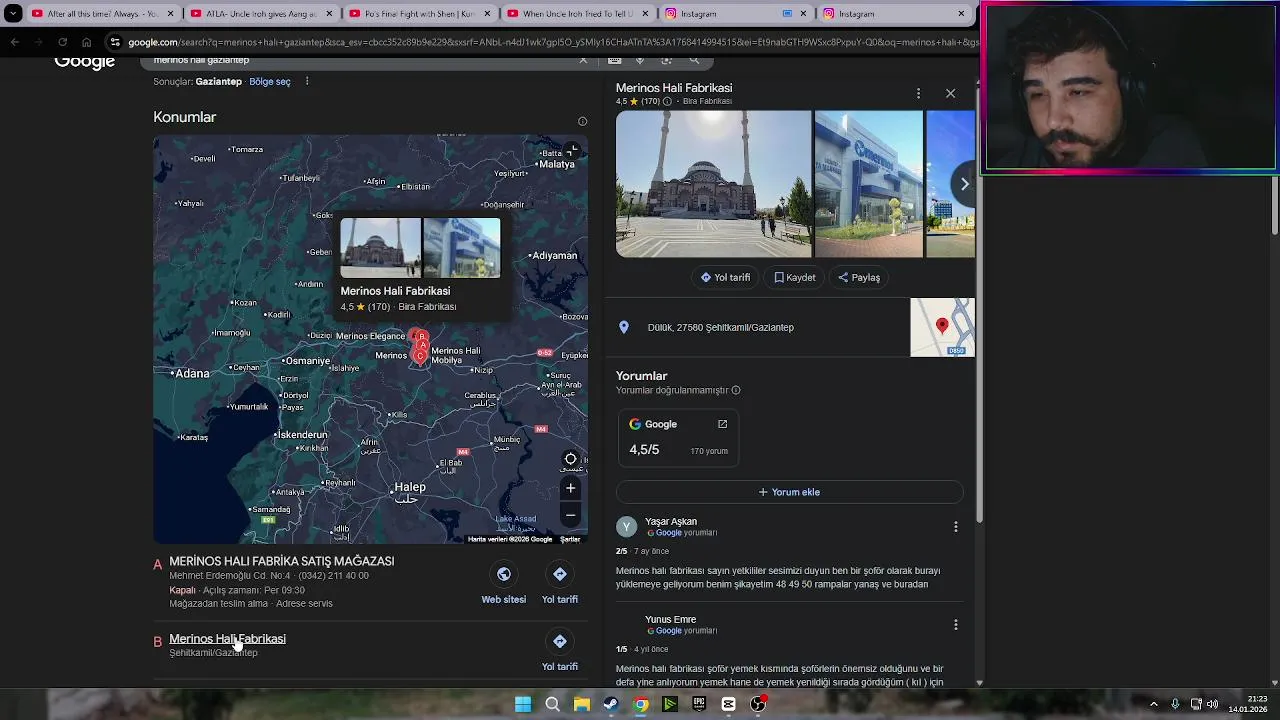Open listing B Merinos Hali Fabrikasi

click(x=227, y=638)
